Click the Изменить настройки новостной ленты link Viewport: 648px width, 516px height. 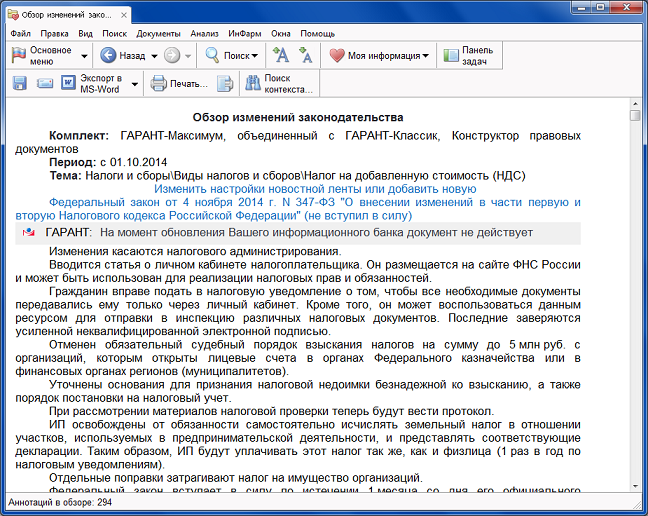tap(314, 188)
